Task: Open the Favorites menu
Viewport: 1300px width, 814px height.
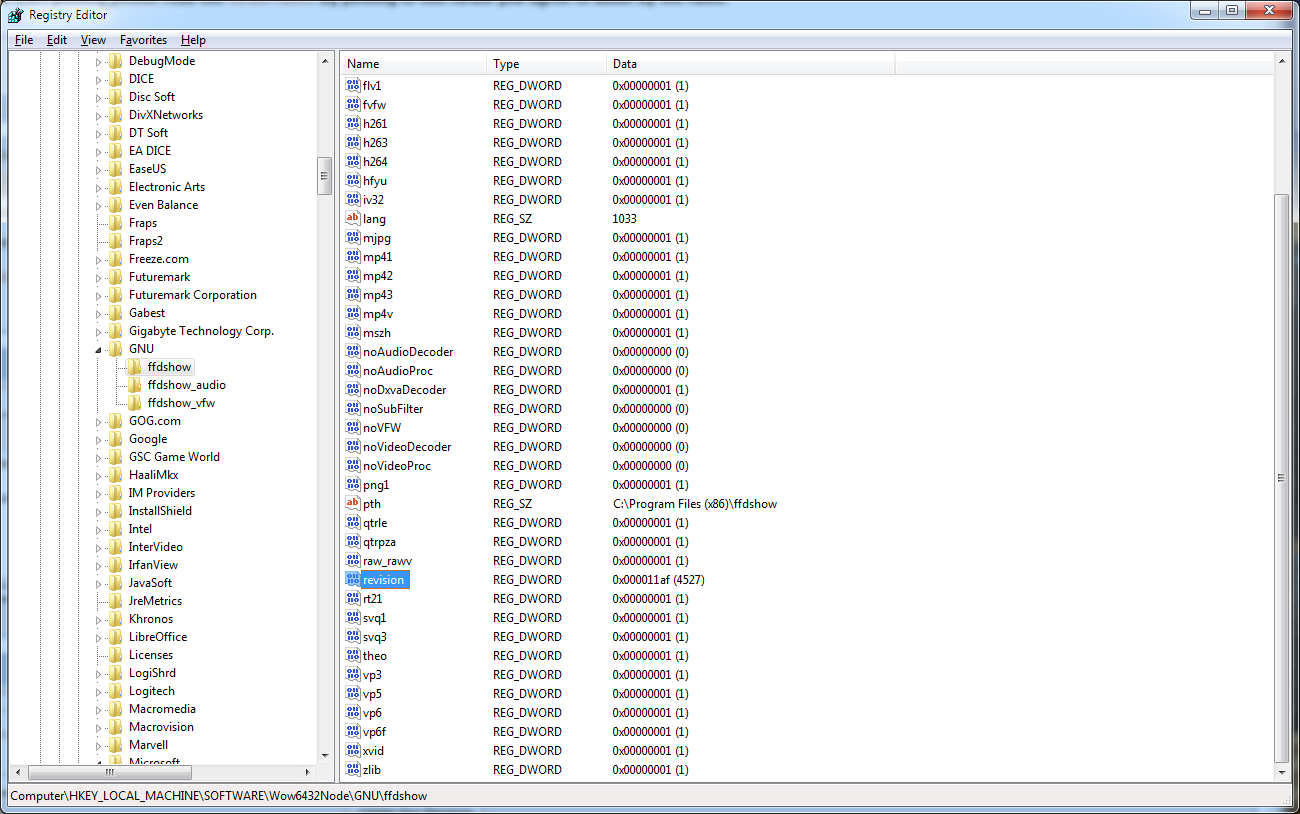Action: [143, 40]
